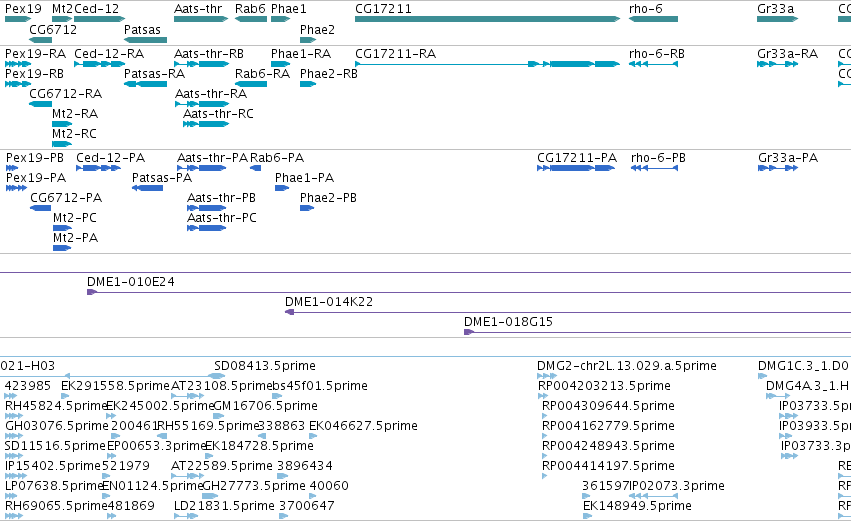
Task: Select BAC clone DME1-010E24
Action: tap(469, 293)
